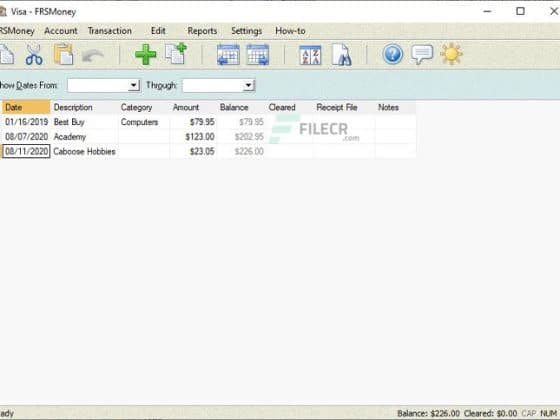
Task: Open the Edit menu
Action: [x=158, y=31]
